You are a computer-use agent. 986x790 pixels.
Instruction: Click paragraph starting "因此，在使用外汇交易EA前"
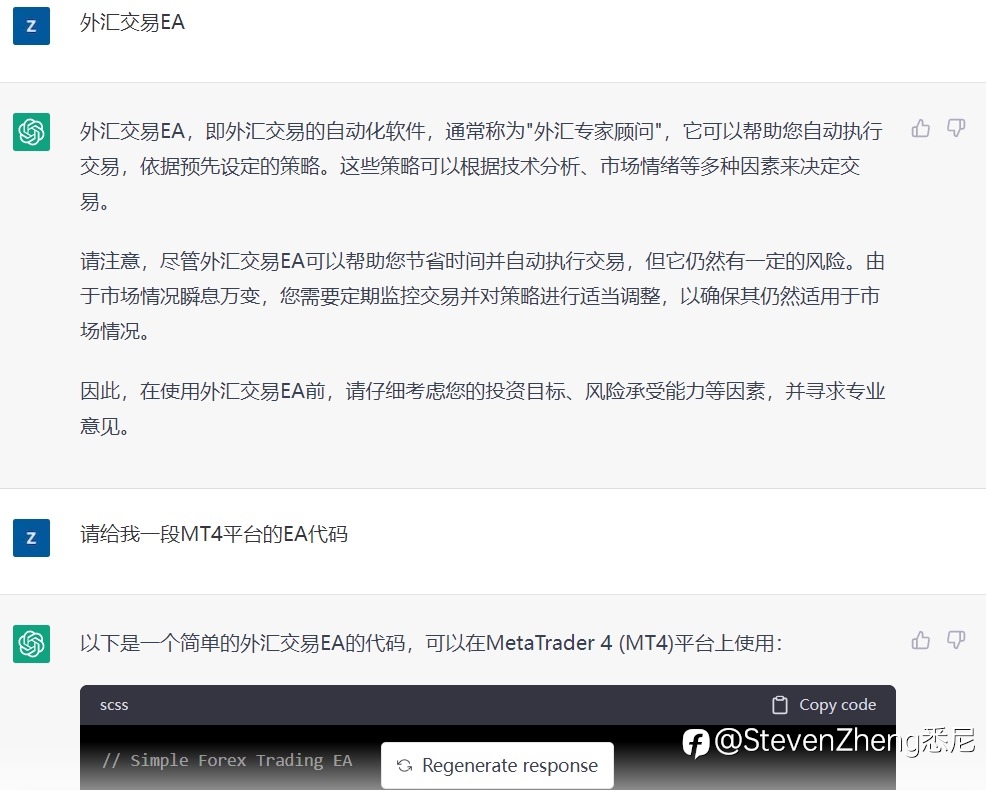(482, 408)
